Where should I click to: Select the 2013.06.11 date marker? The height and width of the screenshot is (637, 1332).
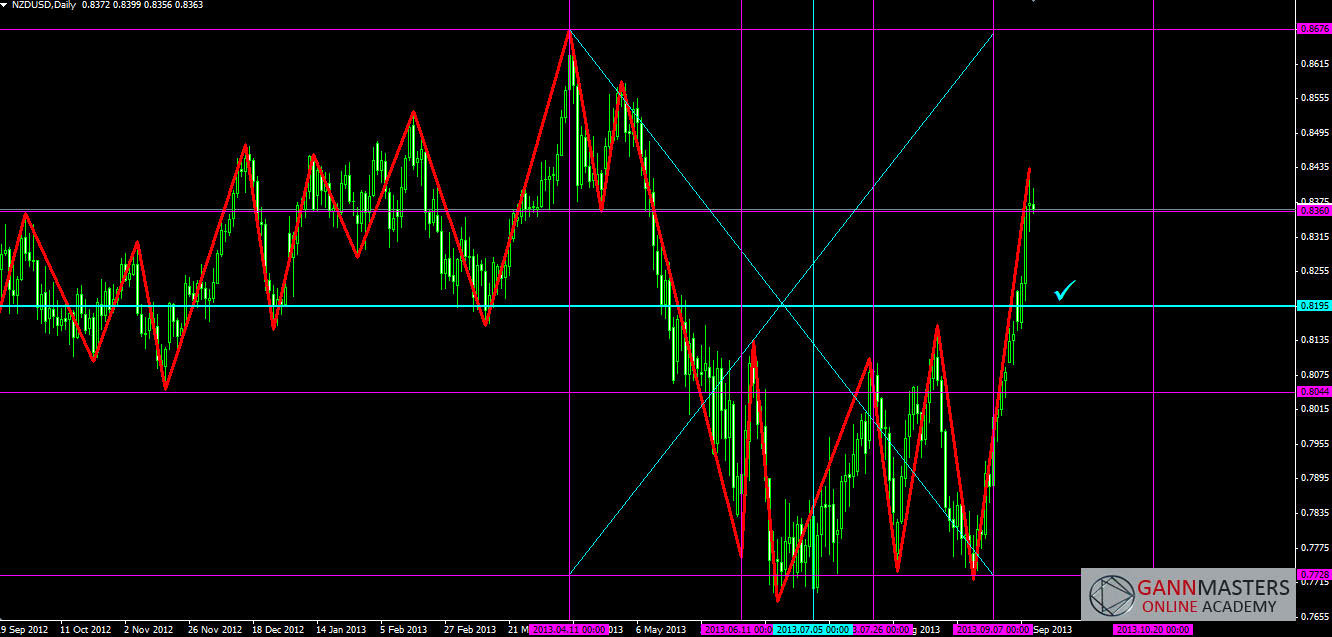[x=736, y=630]
